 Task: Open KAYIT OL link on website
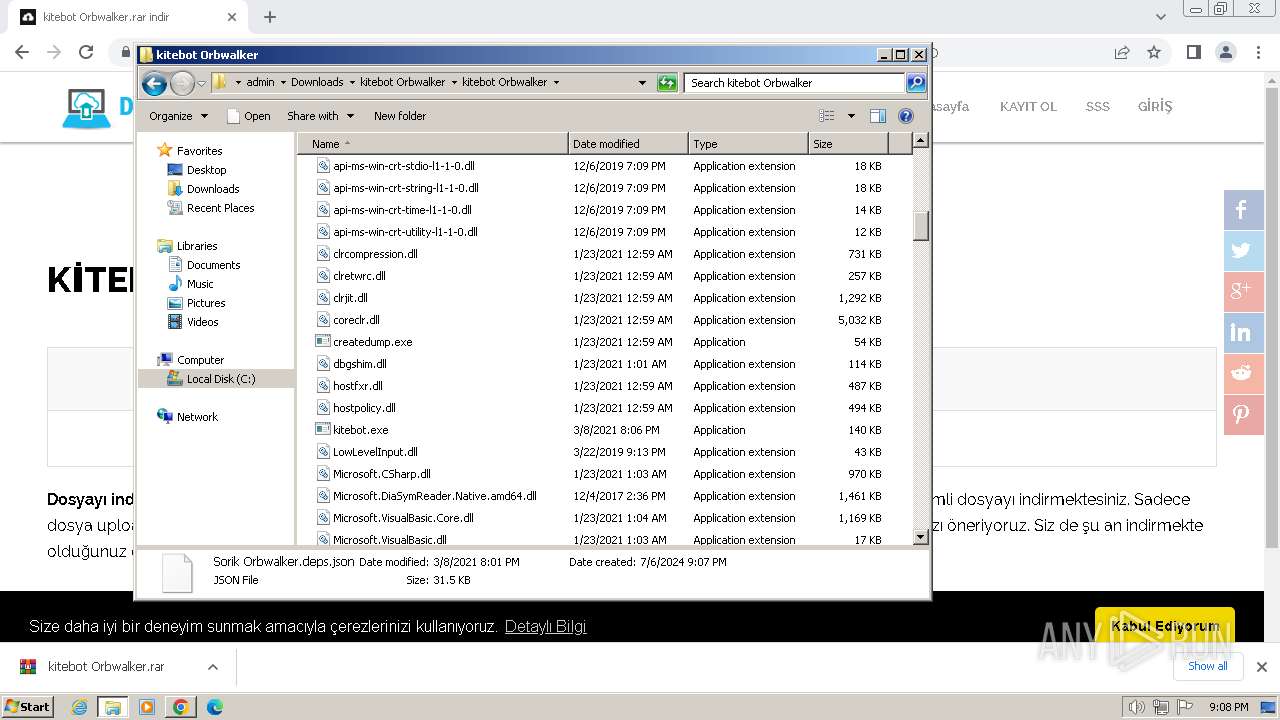click(x=1028, y=106)
